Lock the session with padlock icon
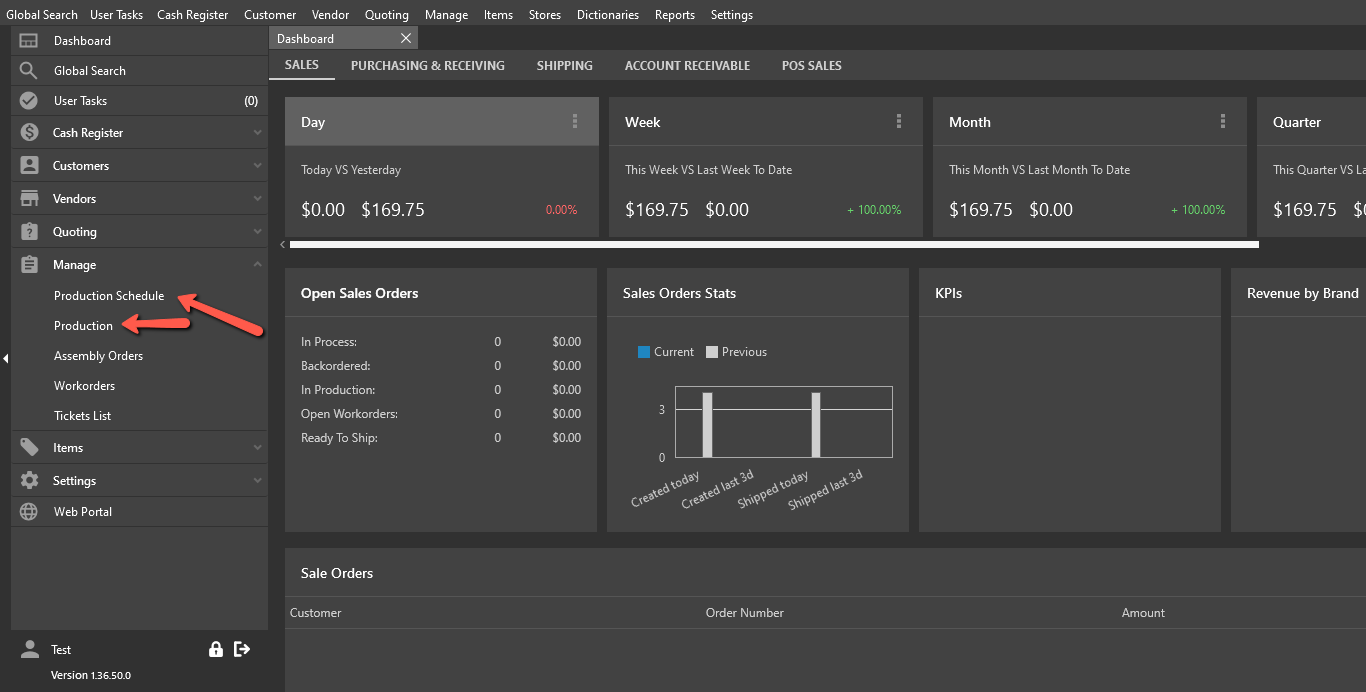 215,649
